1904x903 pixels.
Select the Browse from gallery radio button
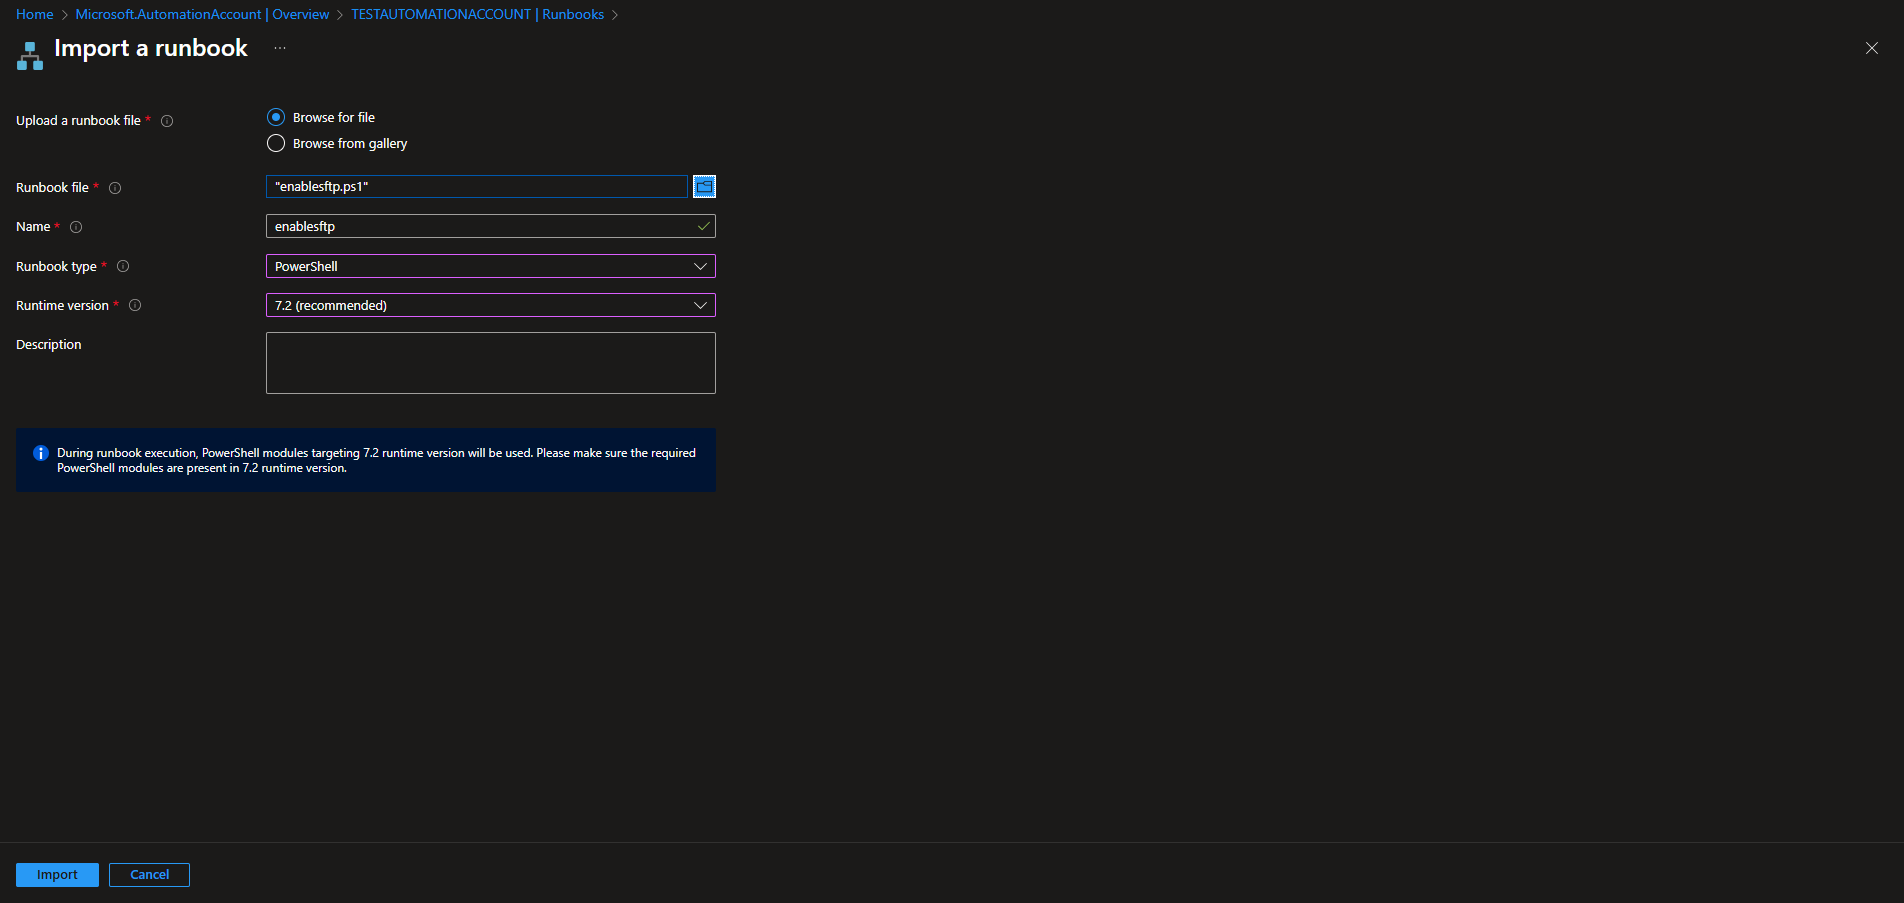pos(276,143)
